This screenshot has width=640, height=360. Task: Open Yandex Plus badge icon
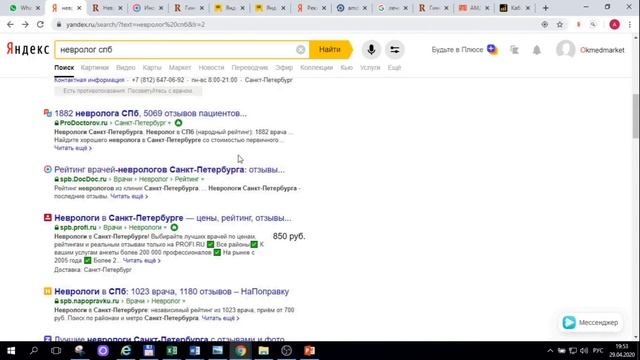pyautogui.click(x=492, y=49)
